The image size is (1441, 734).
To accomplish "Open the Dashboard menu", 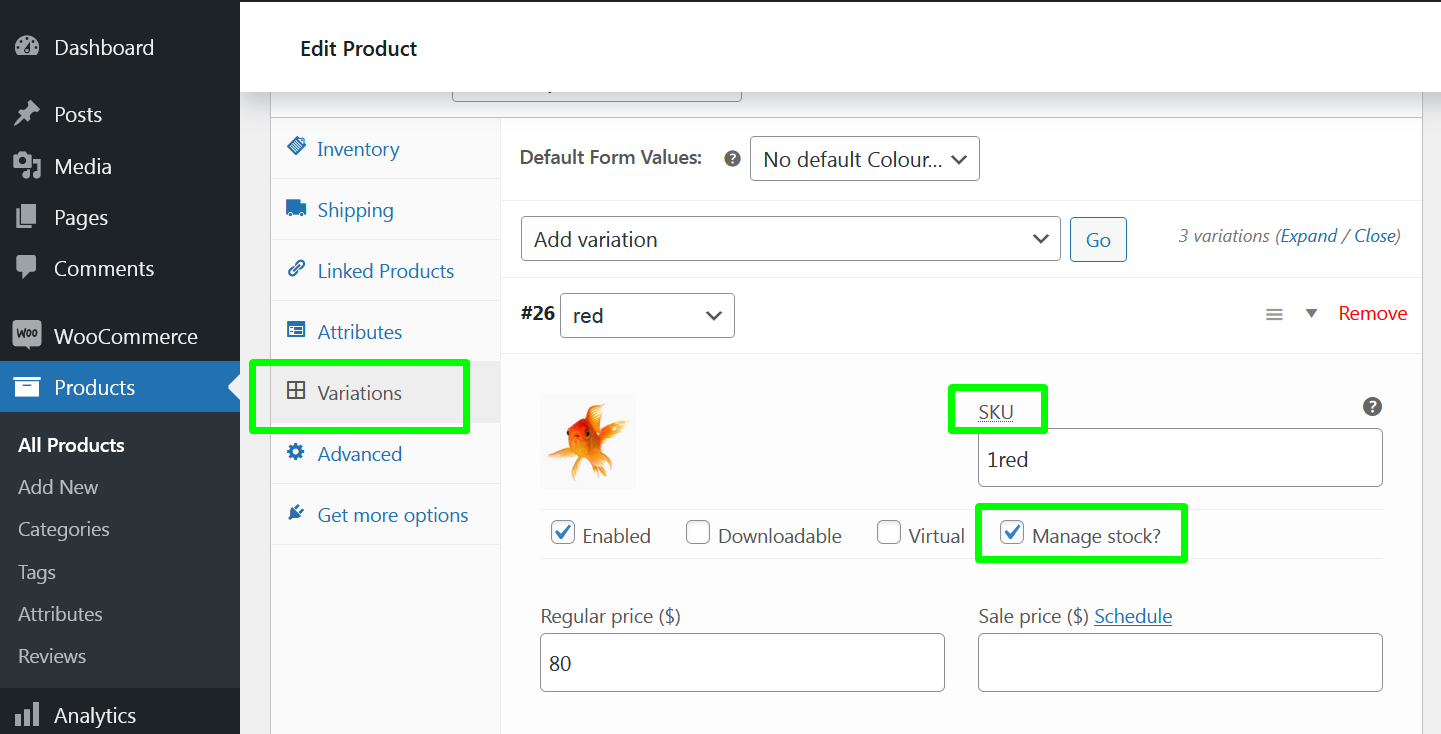I will click(x=120, y=47).
